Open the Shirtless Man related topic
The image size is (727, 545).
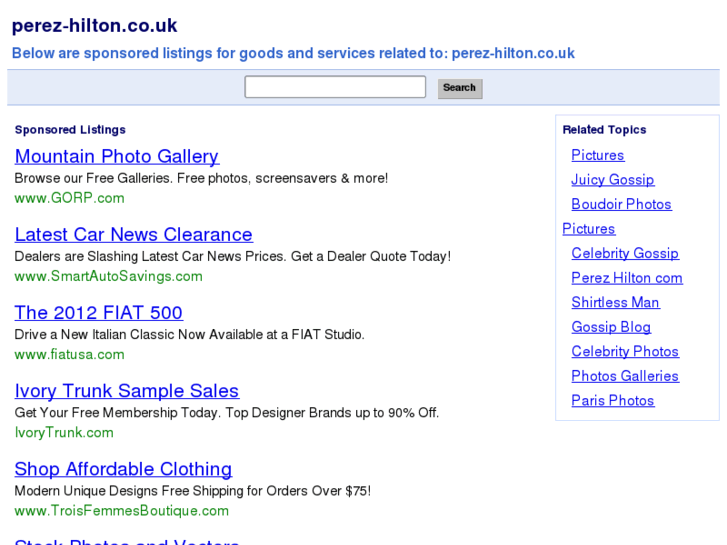click(615, 302)
